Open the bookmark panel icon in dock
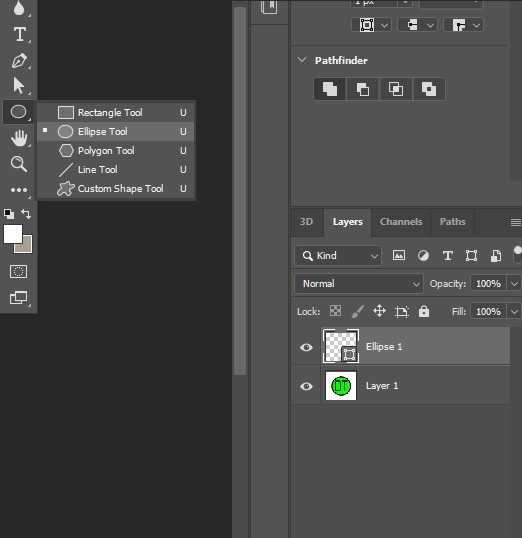522x538 pixels. click(x=269, y=7)
